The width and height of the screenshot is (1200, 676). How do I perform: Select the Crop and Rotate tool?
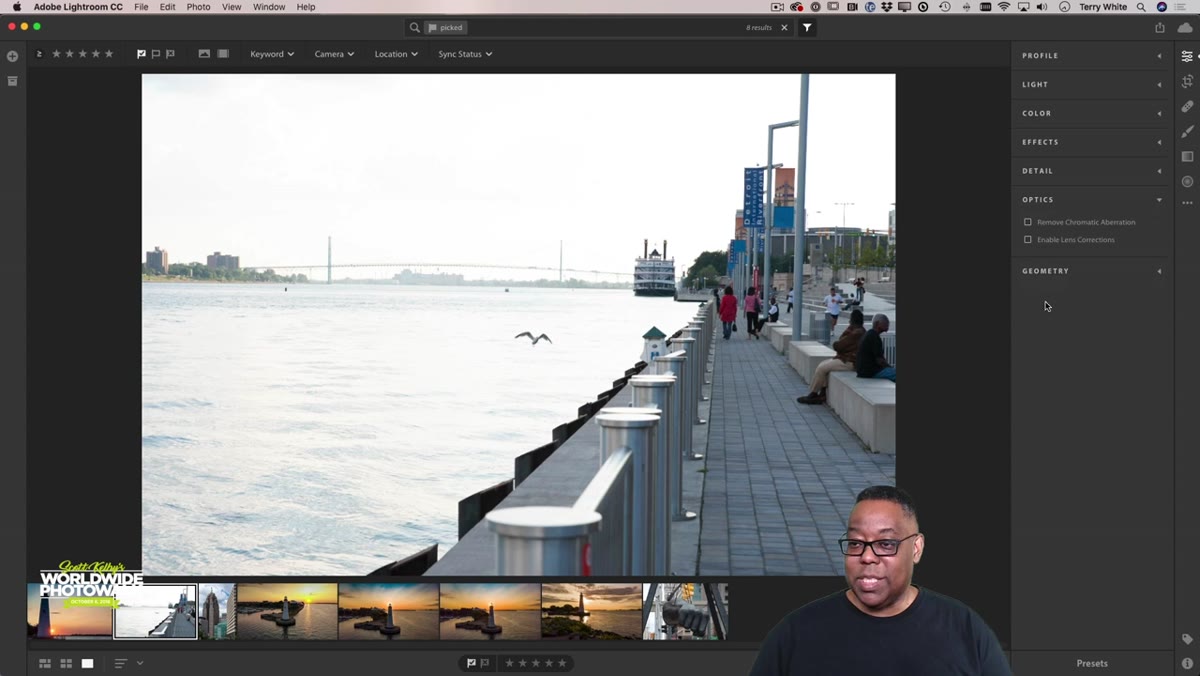1187,81
